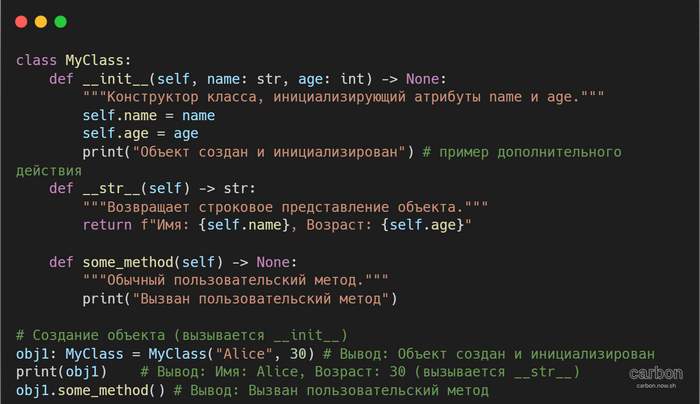Click the 'self.age = age' line
The image size is (700, 404).
pos(140,133)
